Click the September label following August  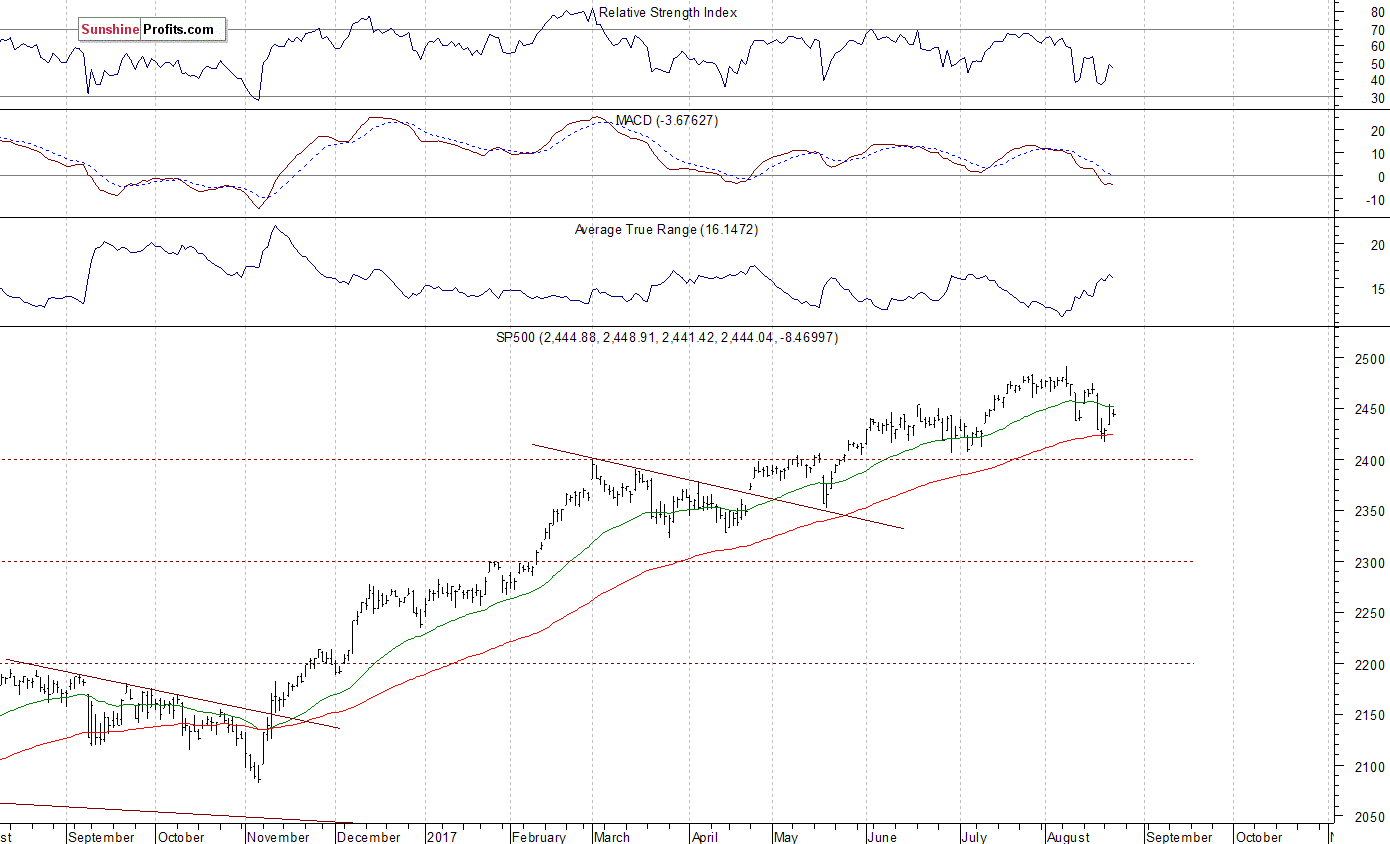click(x=1180, y=837)
